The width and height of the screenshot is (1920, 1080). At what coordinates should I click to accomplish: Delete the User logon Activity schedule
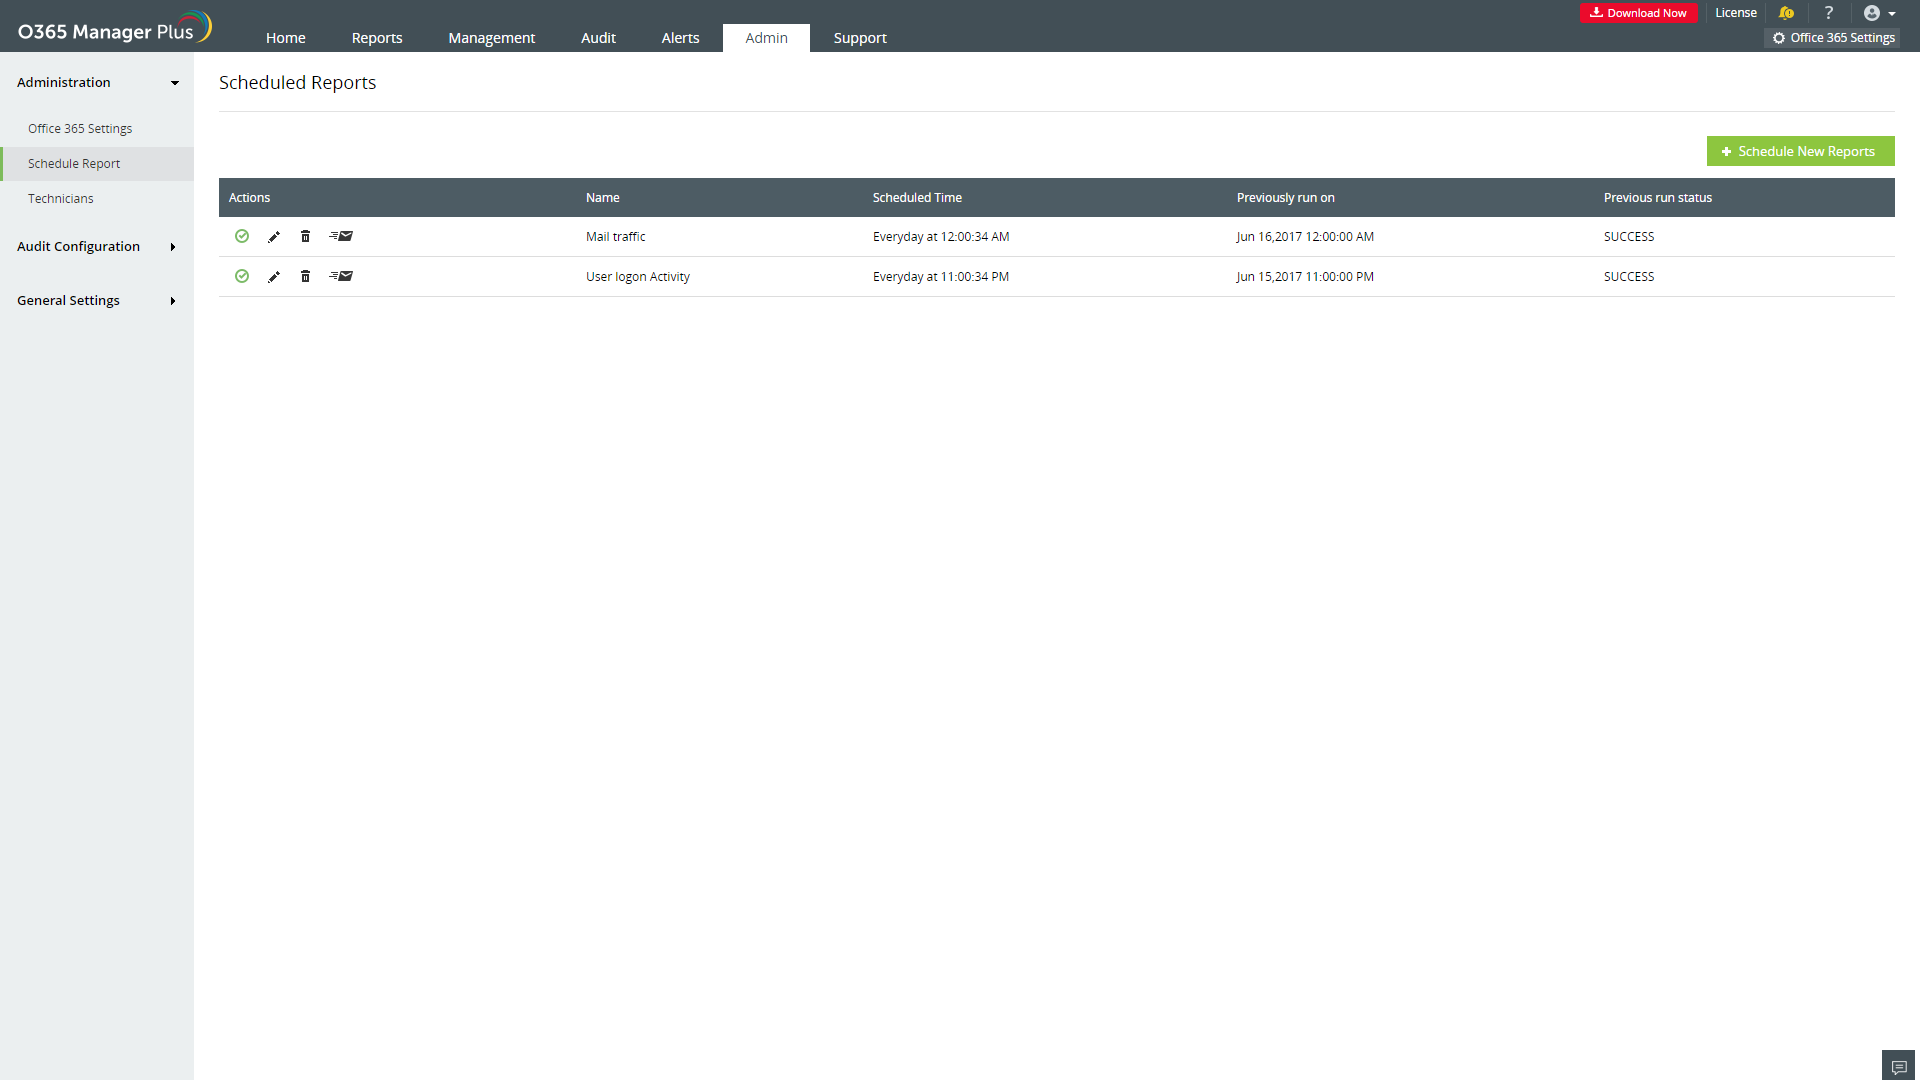pos(305,277)
